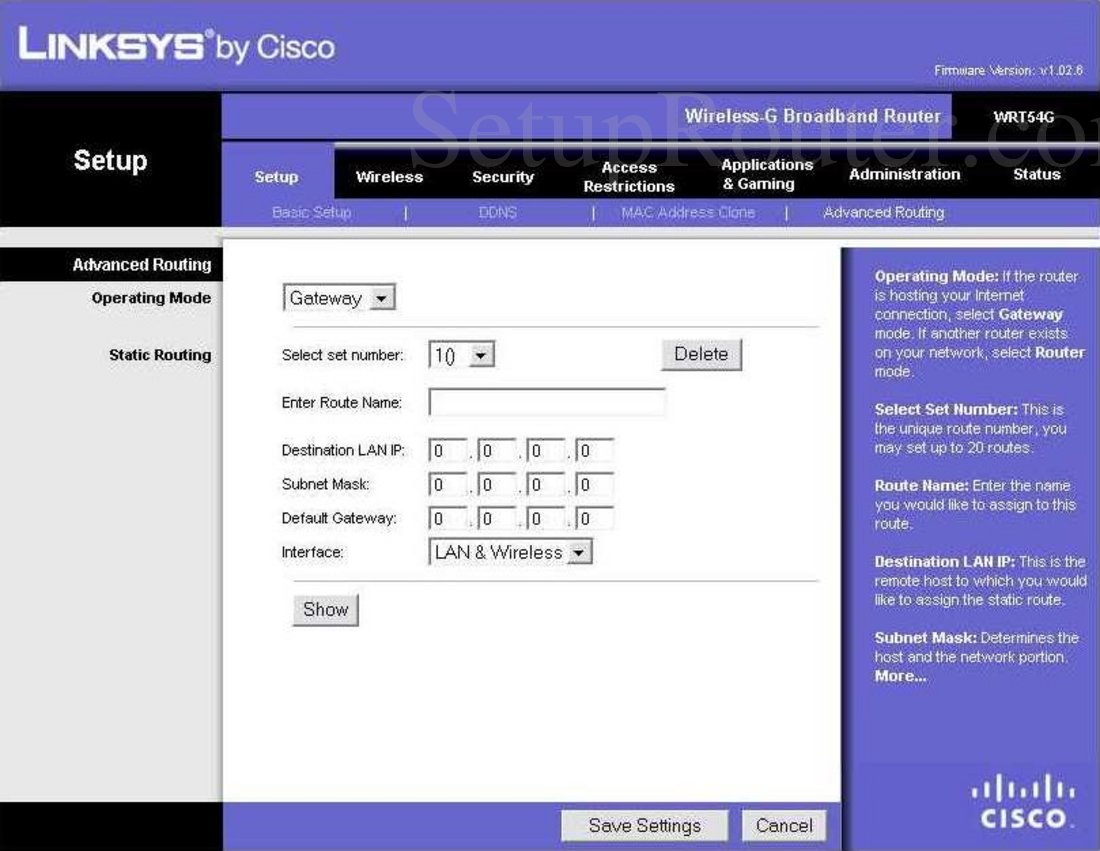Go to the Basic Setup page
Screen dimensions: 1100x851
point(311,212)
